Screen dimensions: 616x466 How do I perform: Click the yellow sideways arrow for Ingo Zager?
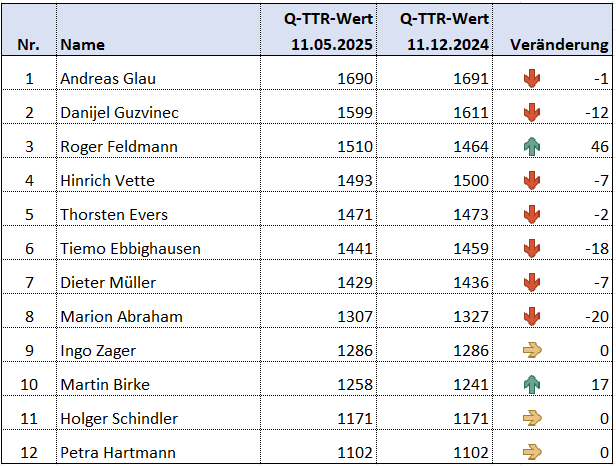[x=532, y=350]
